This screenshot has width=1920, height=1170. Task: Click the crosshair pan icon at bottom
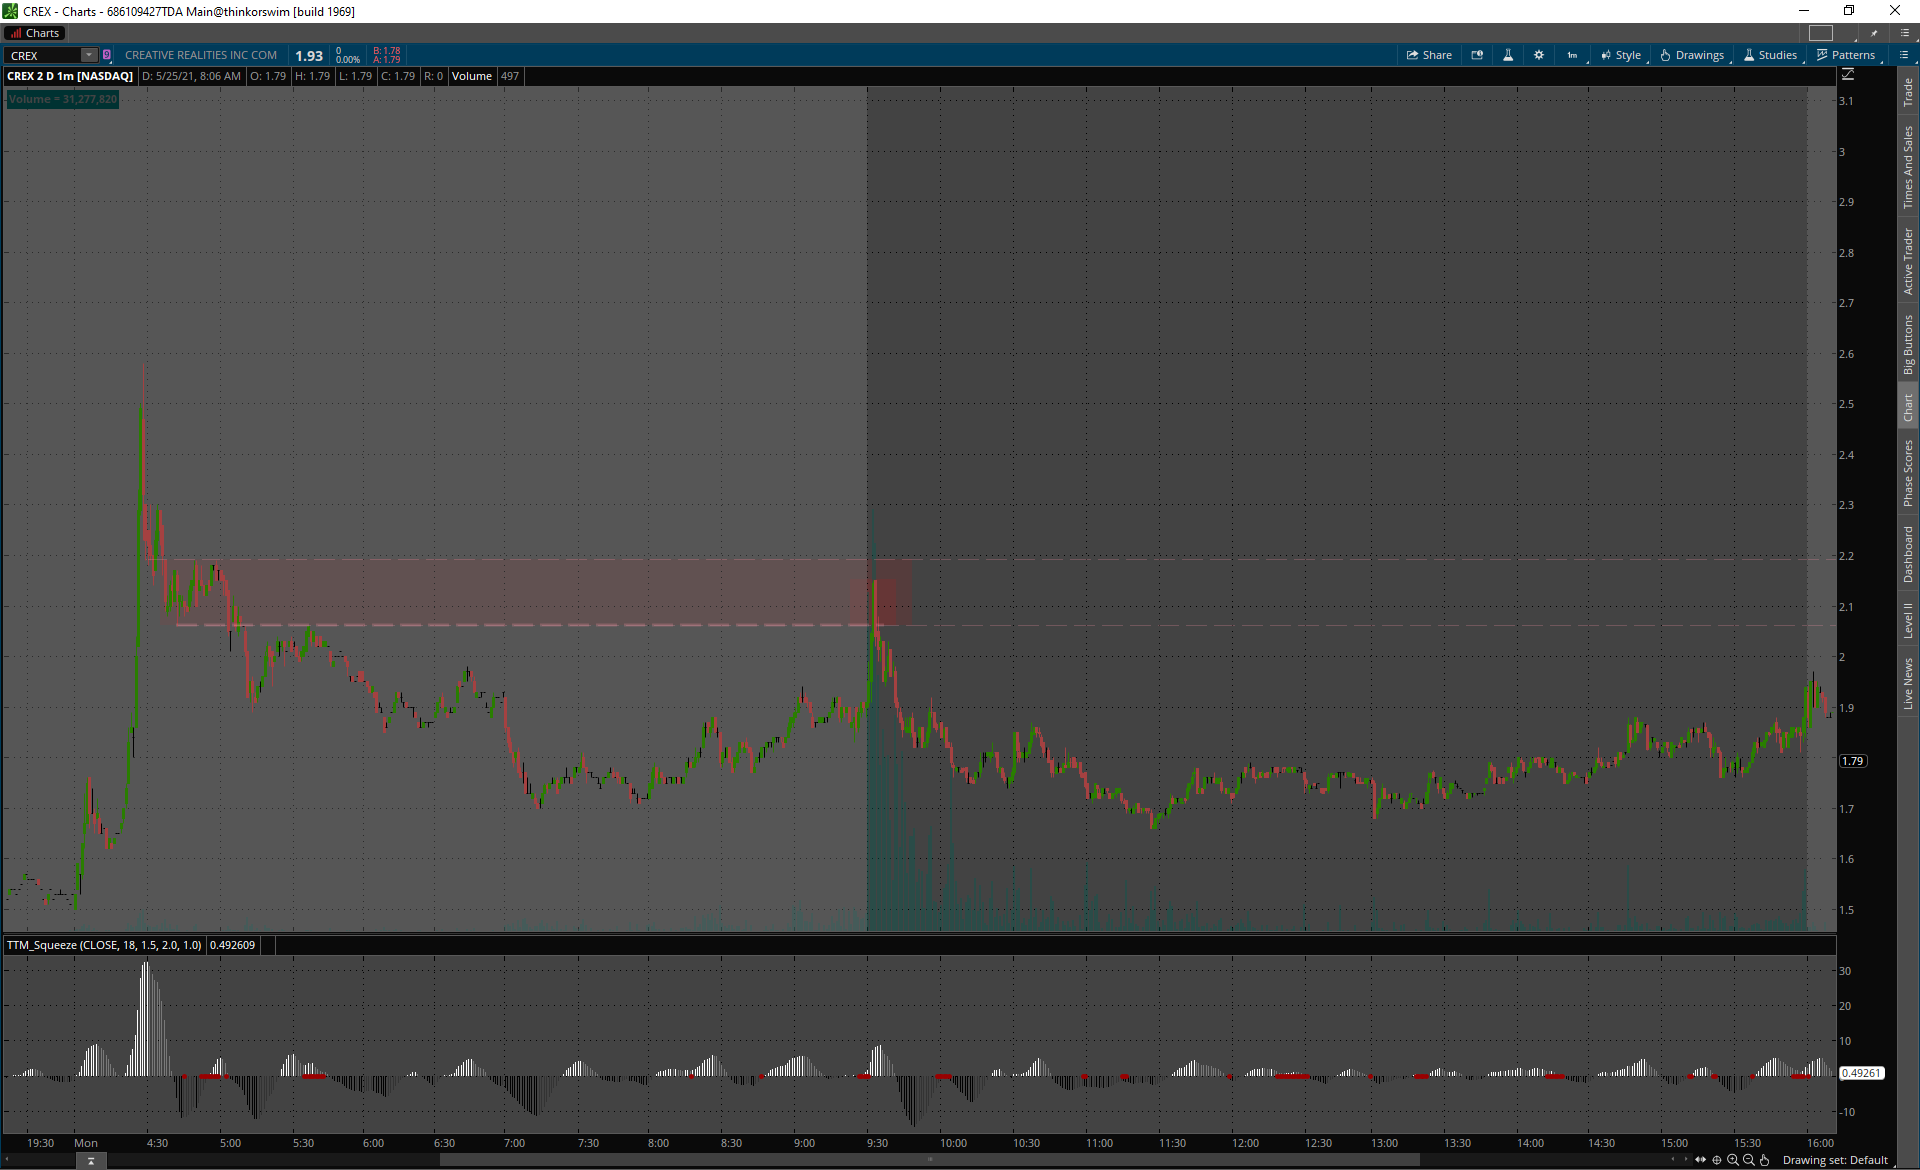click(x=1717, y=1160)
